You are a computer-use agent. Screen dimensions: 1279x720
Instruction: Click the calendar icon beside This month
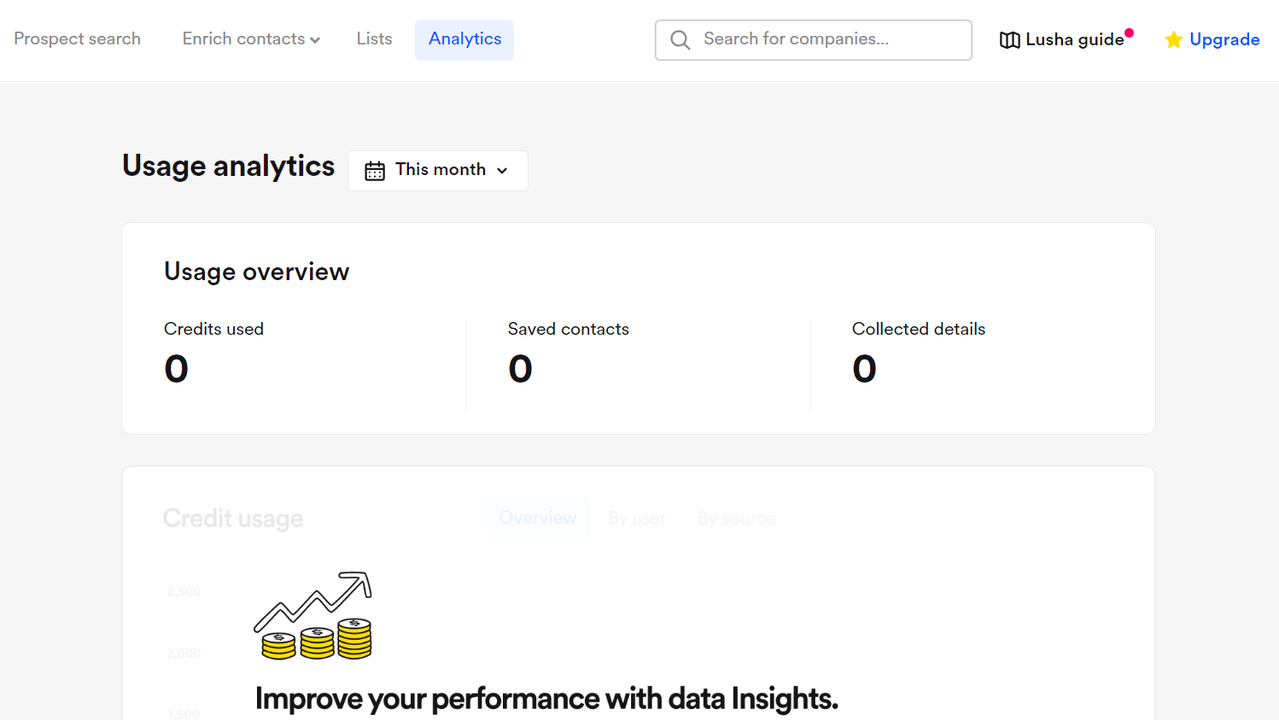(x=375, y=171)
